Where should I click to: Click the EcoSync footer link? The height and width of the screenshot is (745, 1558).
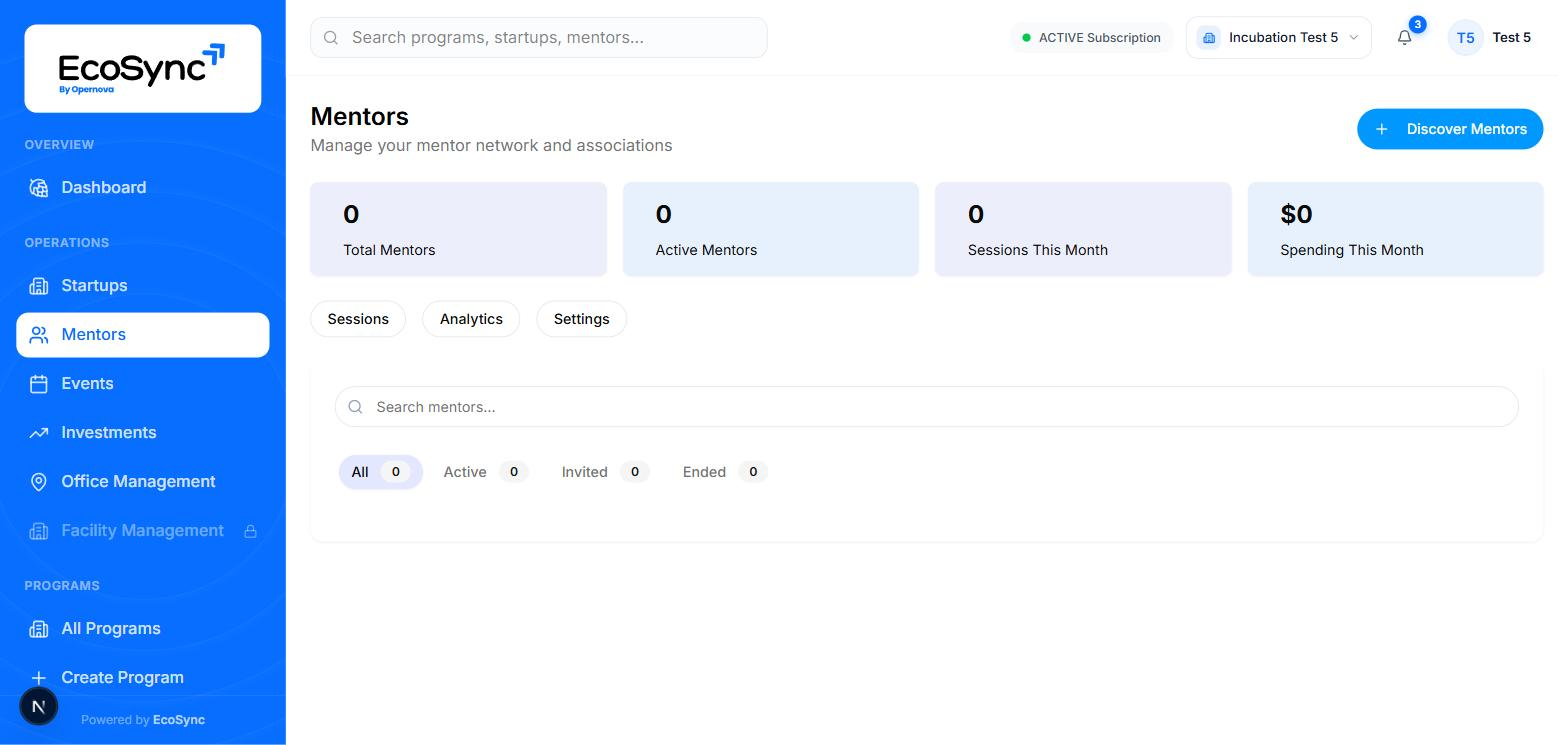179,720
